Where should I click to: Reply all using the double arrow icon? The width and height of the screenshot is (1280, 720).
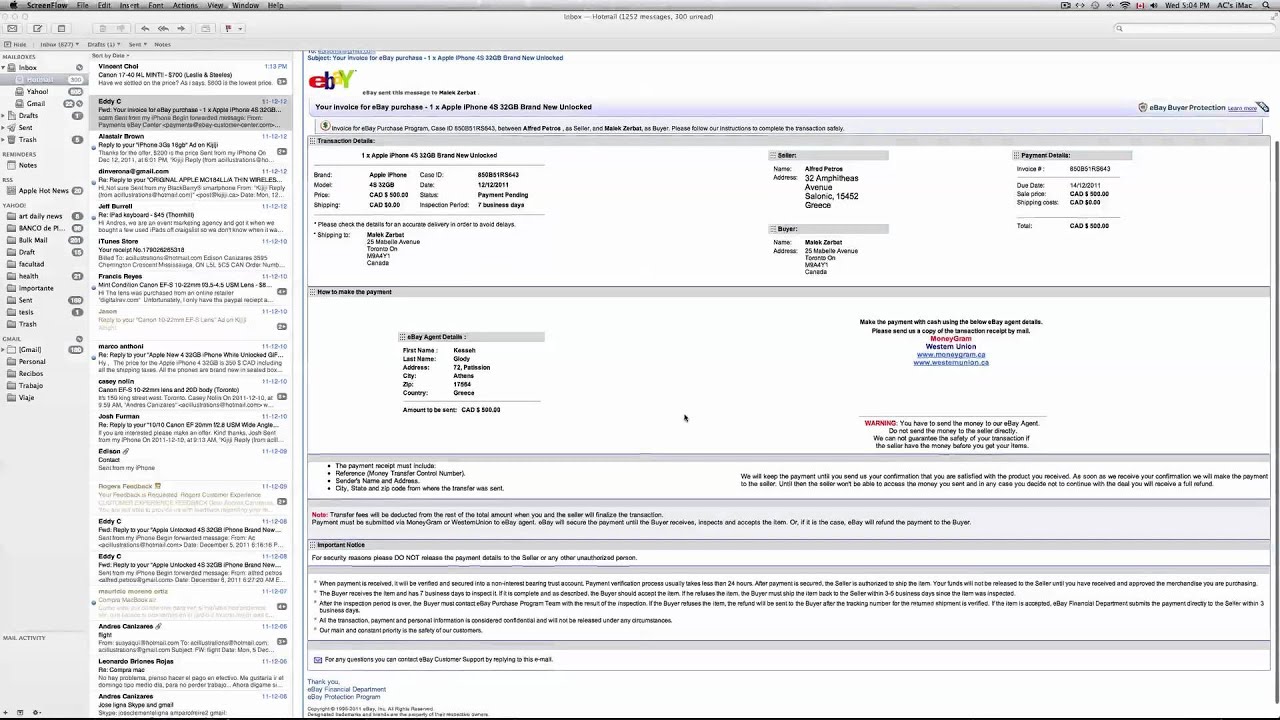click(163, 28)
